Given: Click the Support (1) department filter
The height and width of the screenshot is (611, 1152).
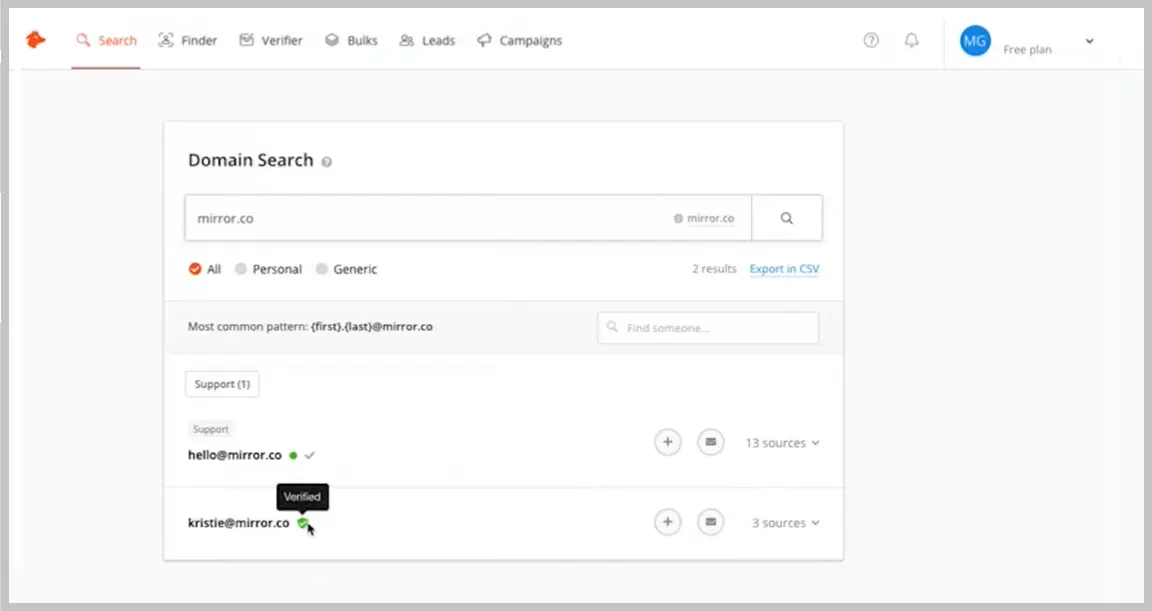Looking at the screenshot, I should (222, 384).
